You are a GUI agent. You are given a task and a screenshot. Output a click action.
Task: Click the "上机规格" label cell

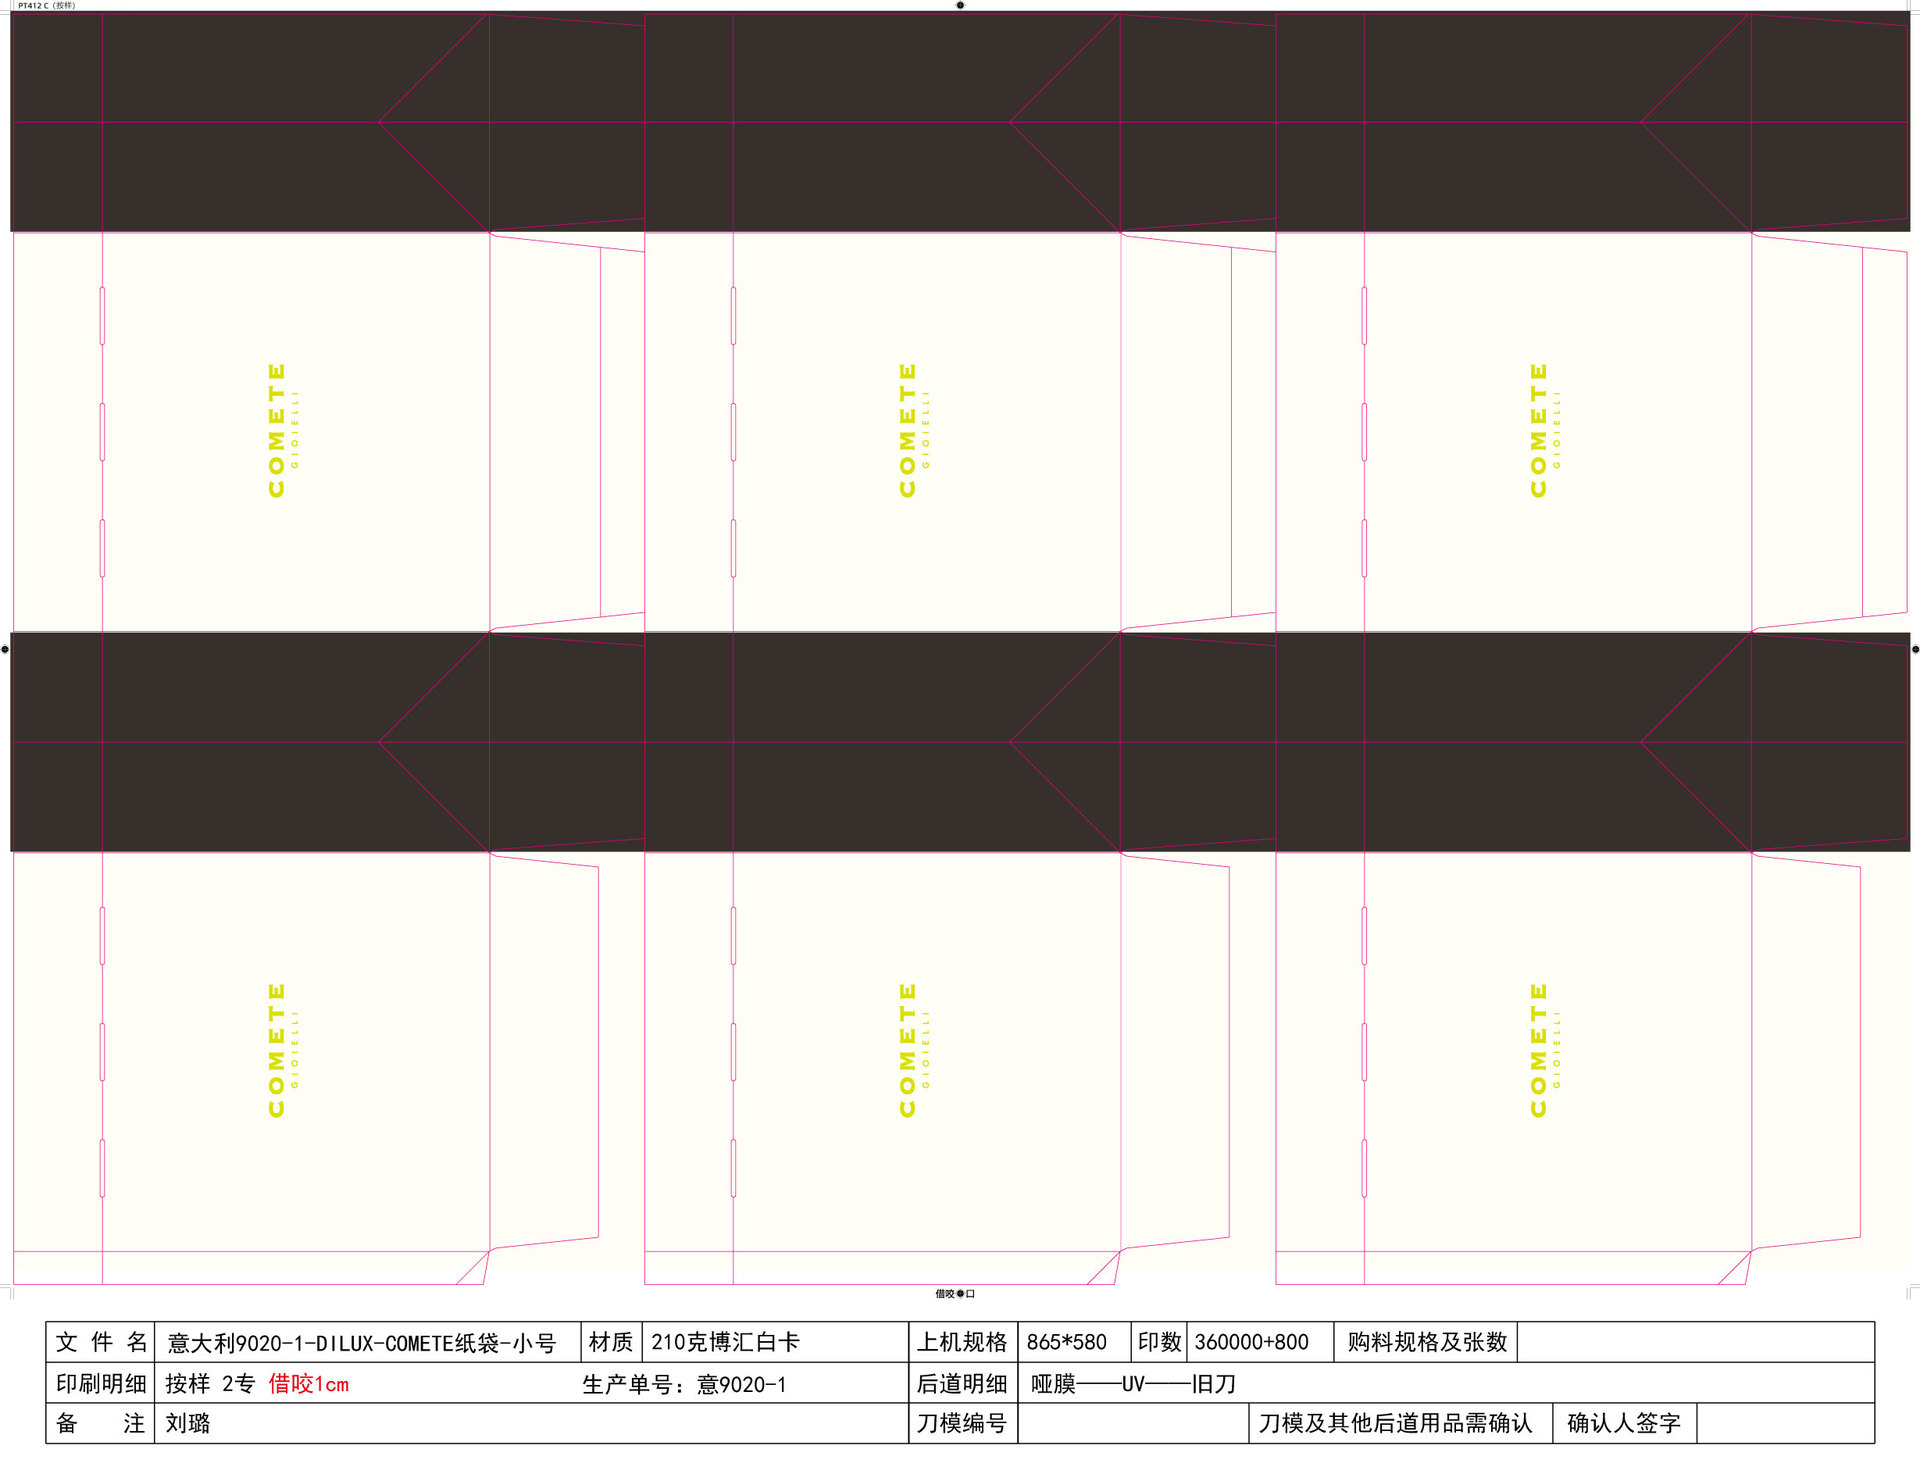tap(962, 1342)
